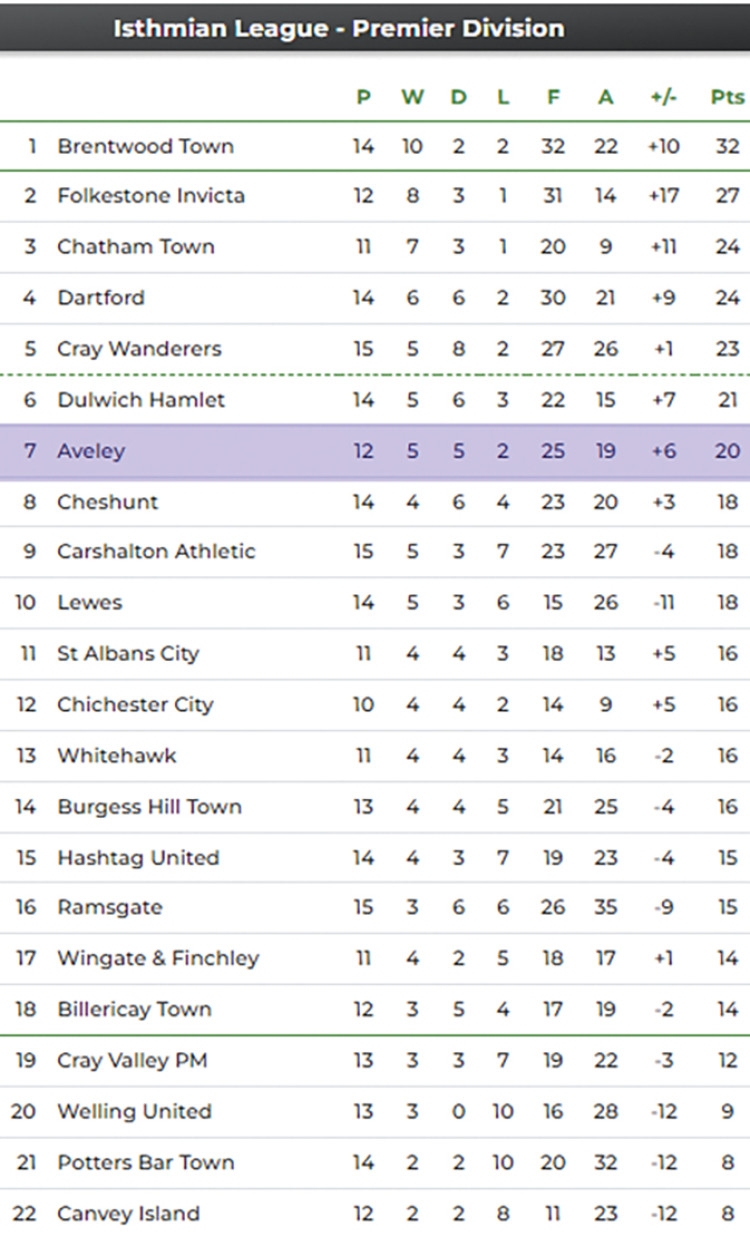Open Cray Valley PM team link
750x1237 pixels.
(132, 1060)
